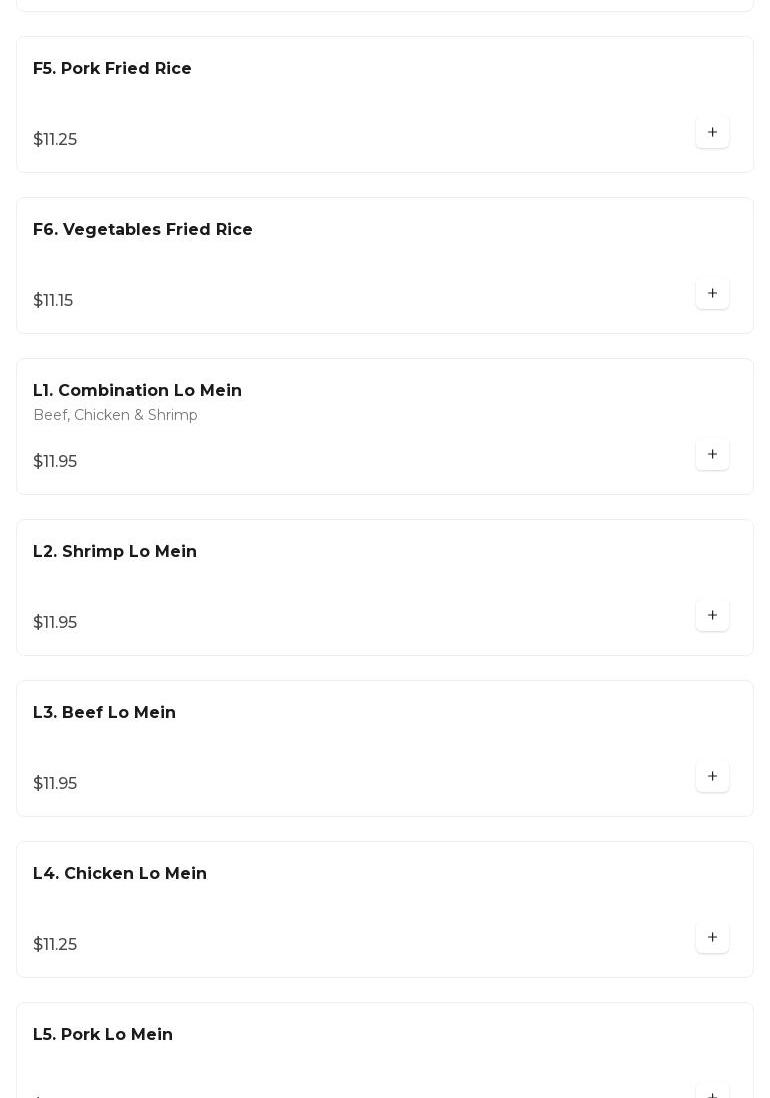View L3. Beef Lo Mein item
Viewport: 770px width, 1098px height.
click(x=104, y=713)
